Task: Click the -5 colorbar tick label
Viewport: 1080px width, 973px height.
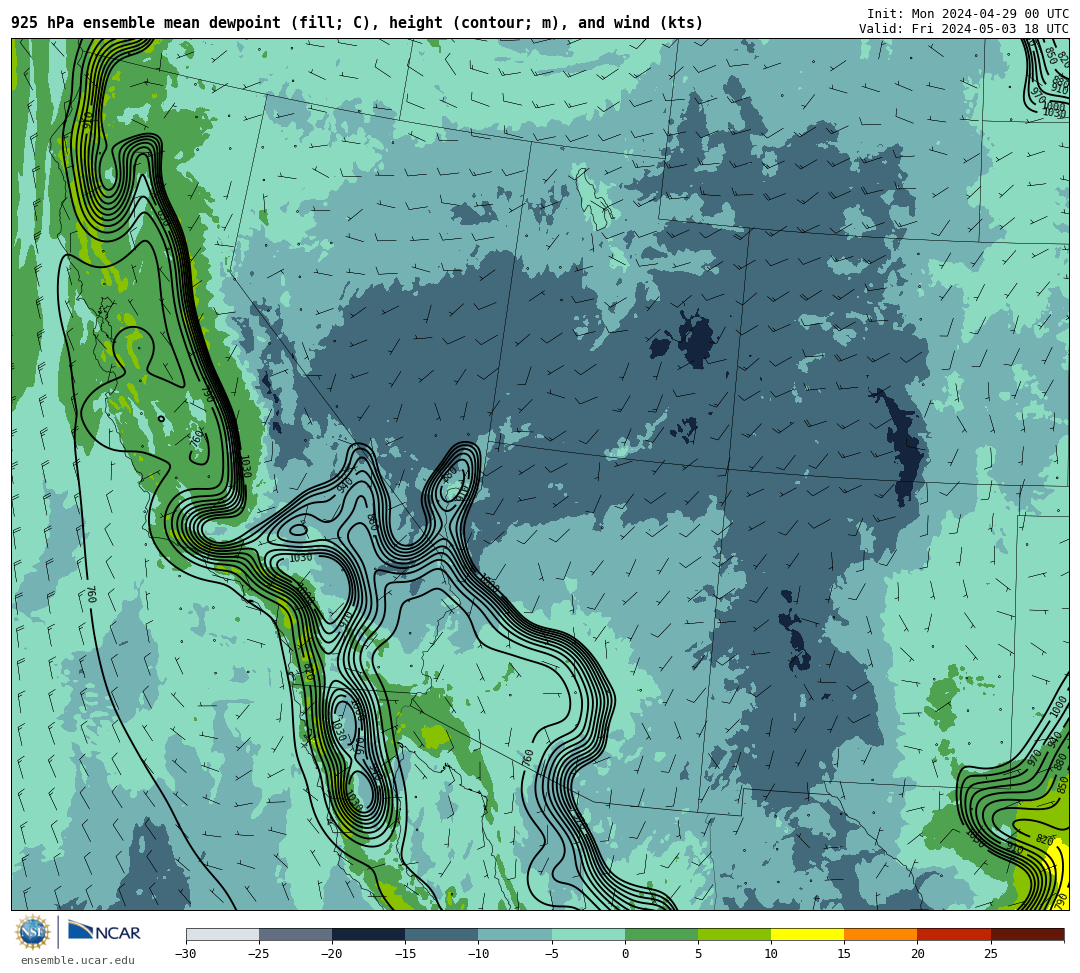Action: (552, 954)
